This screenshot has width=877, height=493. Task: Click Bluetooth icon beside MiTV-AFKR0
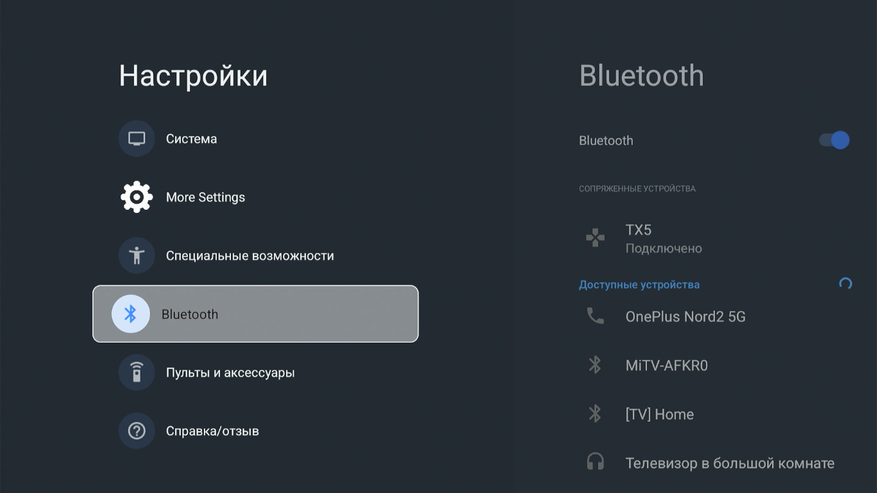(595, 365)
